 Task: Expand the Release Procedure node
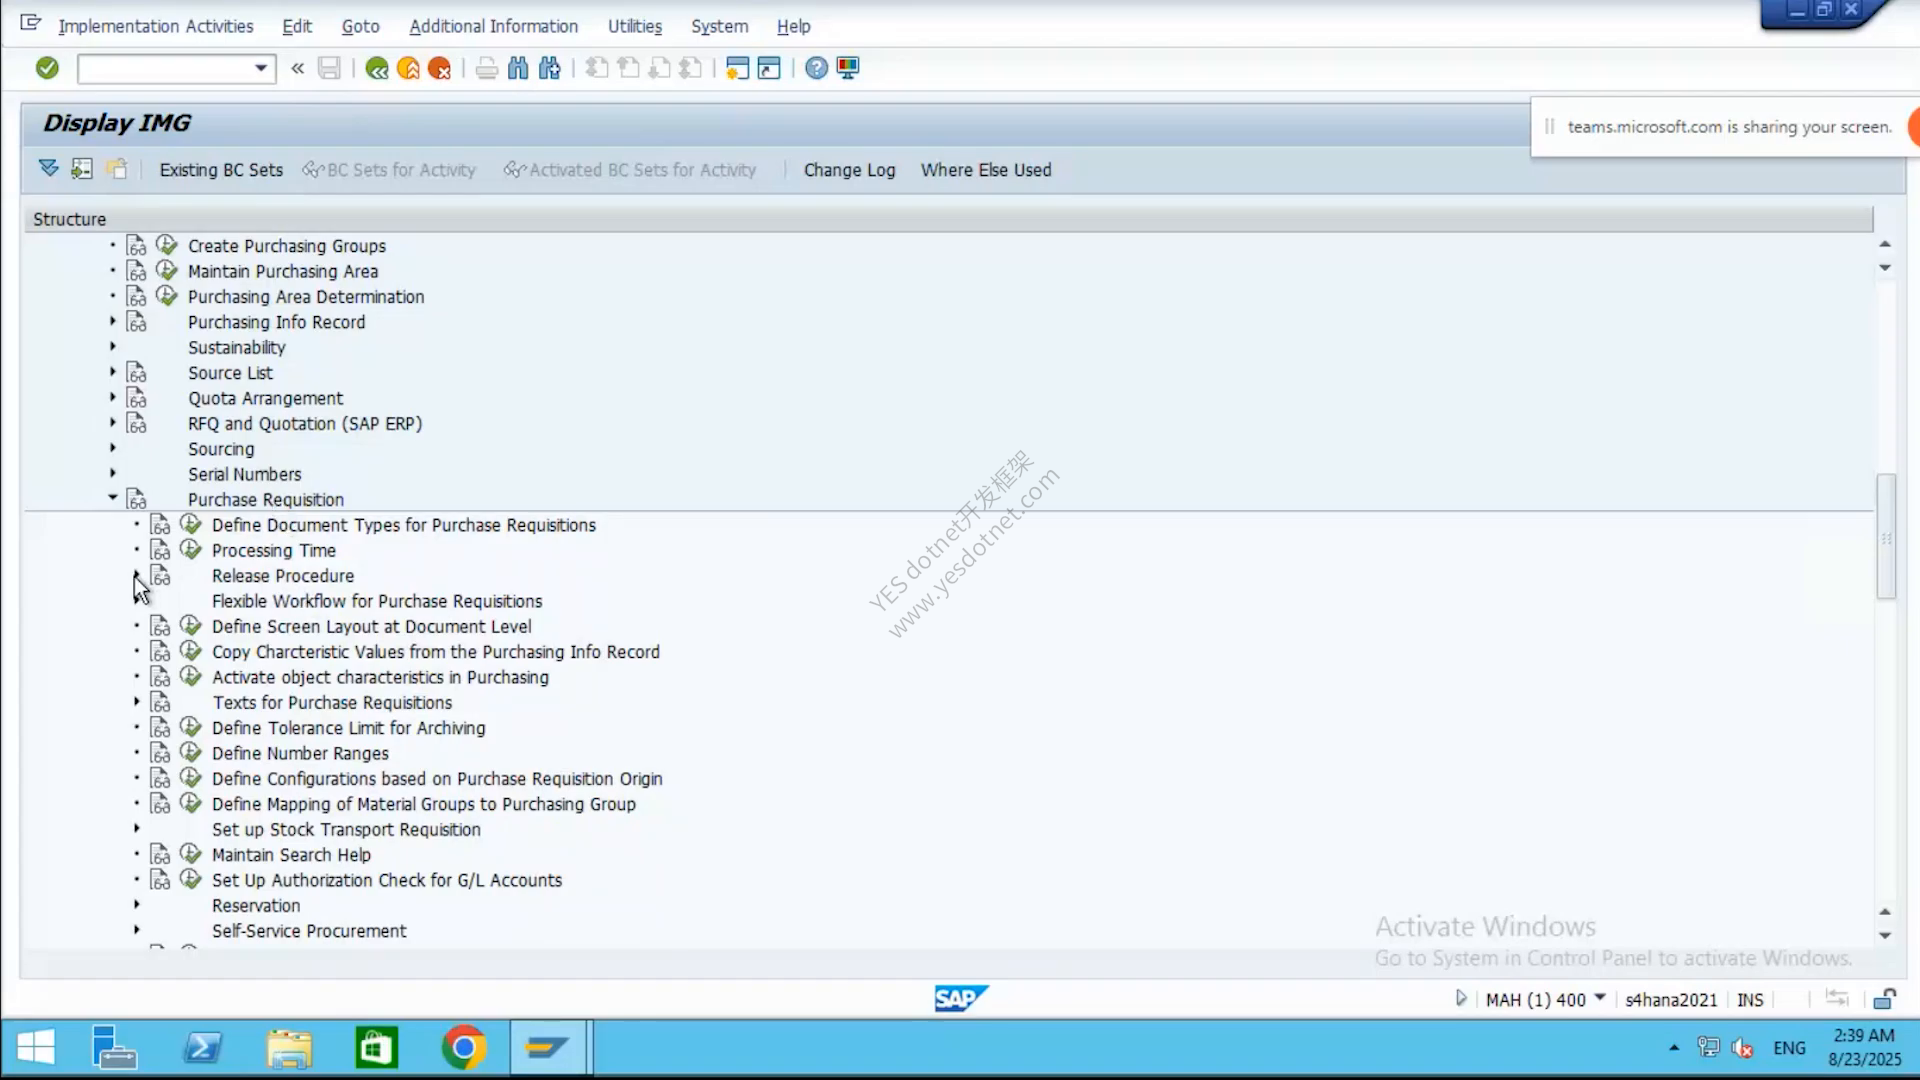[137, 575]
